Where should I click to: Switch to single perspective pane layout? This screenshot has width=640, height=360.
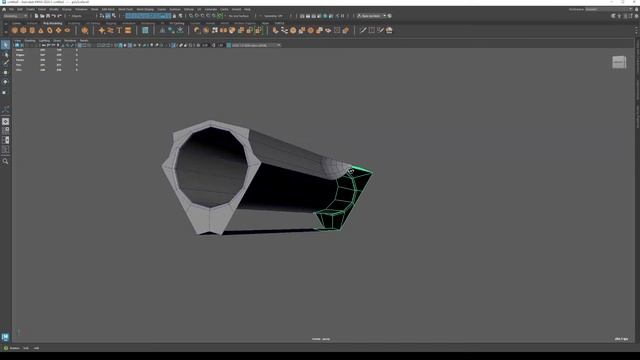coord(5,122)
